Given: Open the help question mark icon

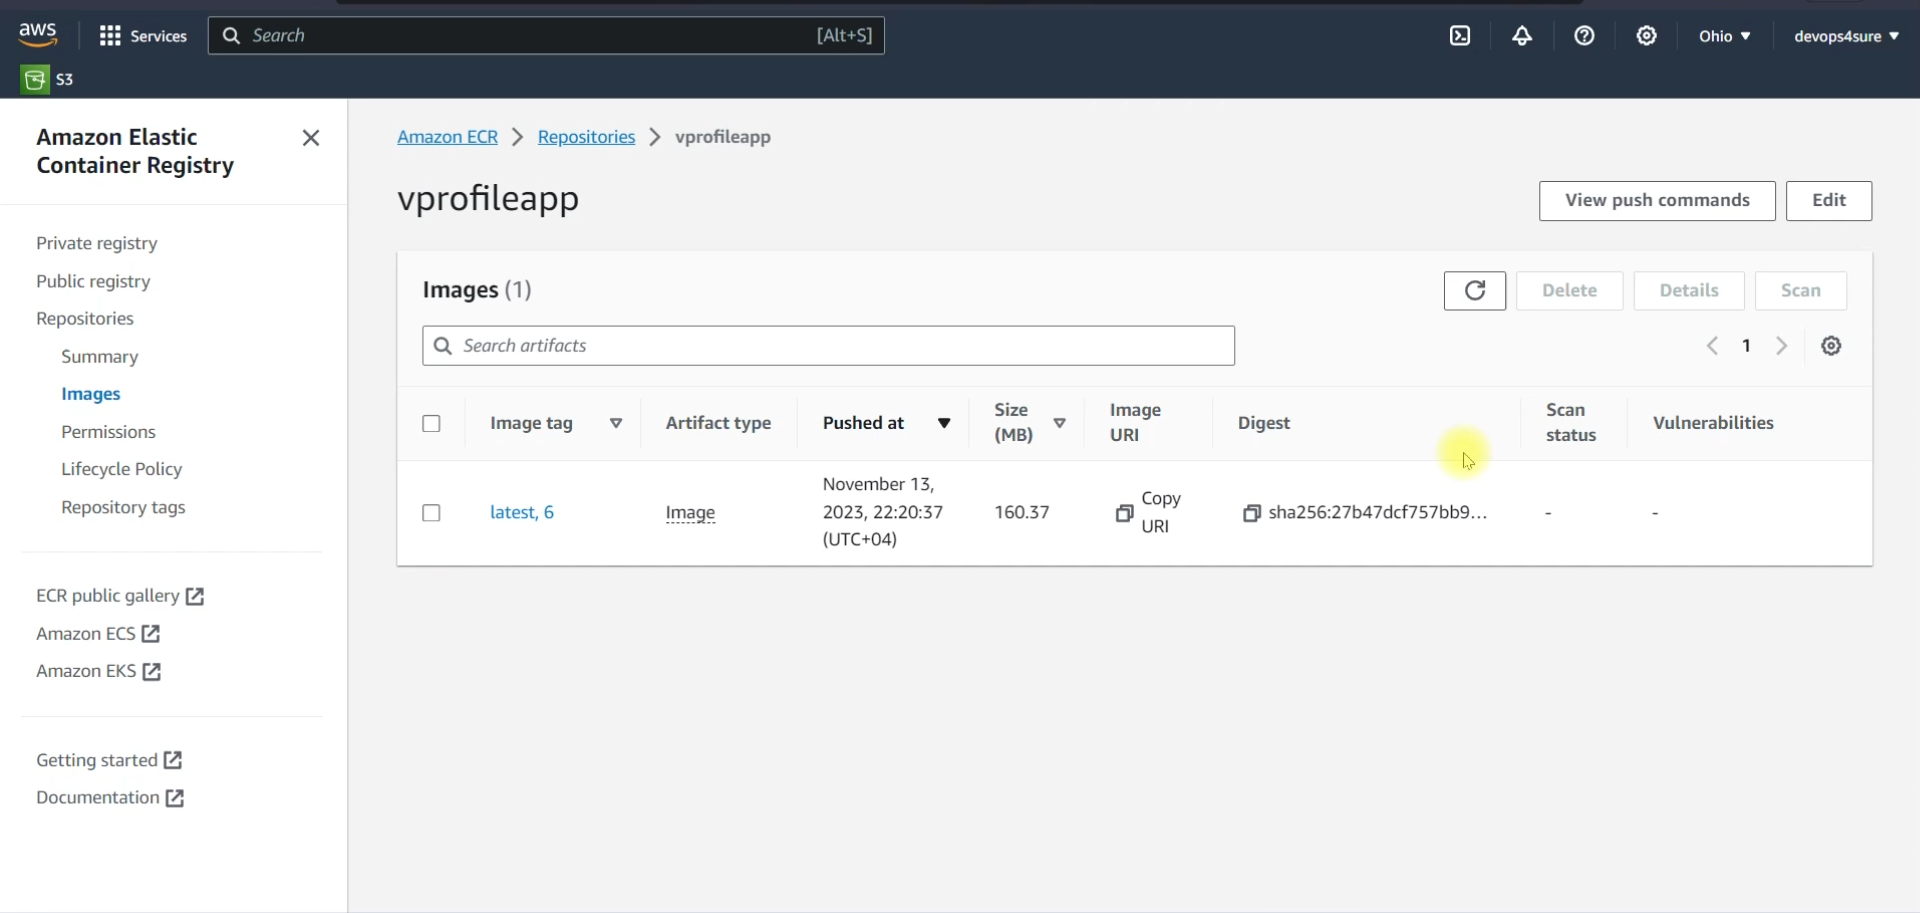Looking at the screenshot, I should click(x=1584, y=36).
